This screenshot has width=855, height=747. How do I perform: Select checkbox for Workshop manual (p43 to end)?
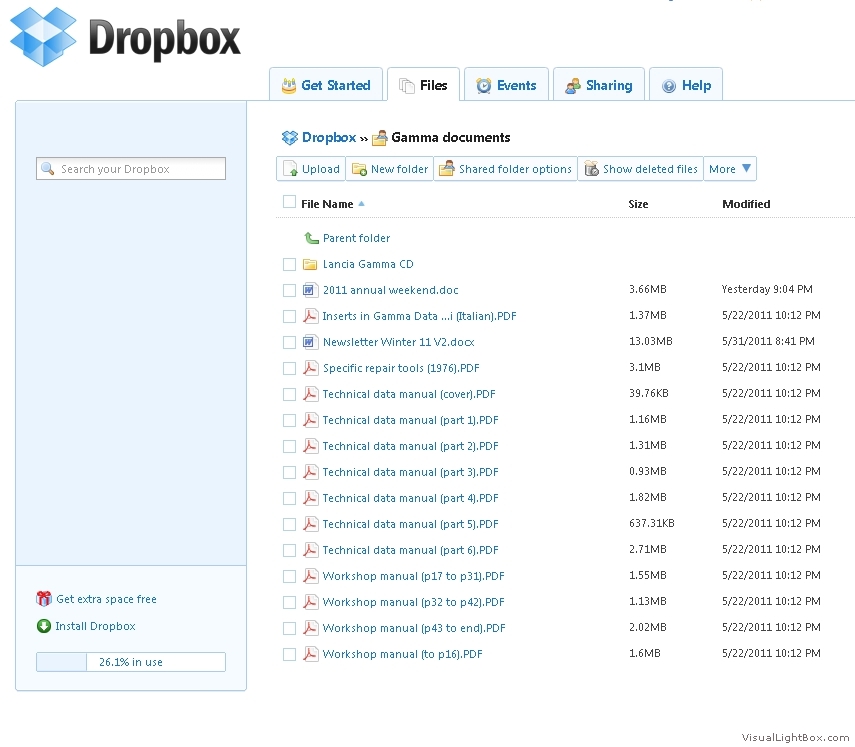point(289,629)
